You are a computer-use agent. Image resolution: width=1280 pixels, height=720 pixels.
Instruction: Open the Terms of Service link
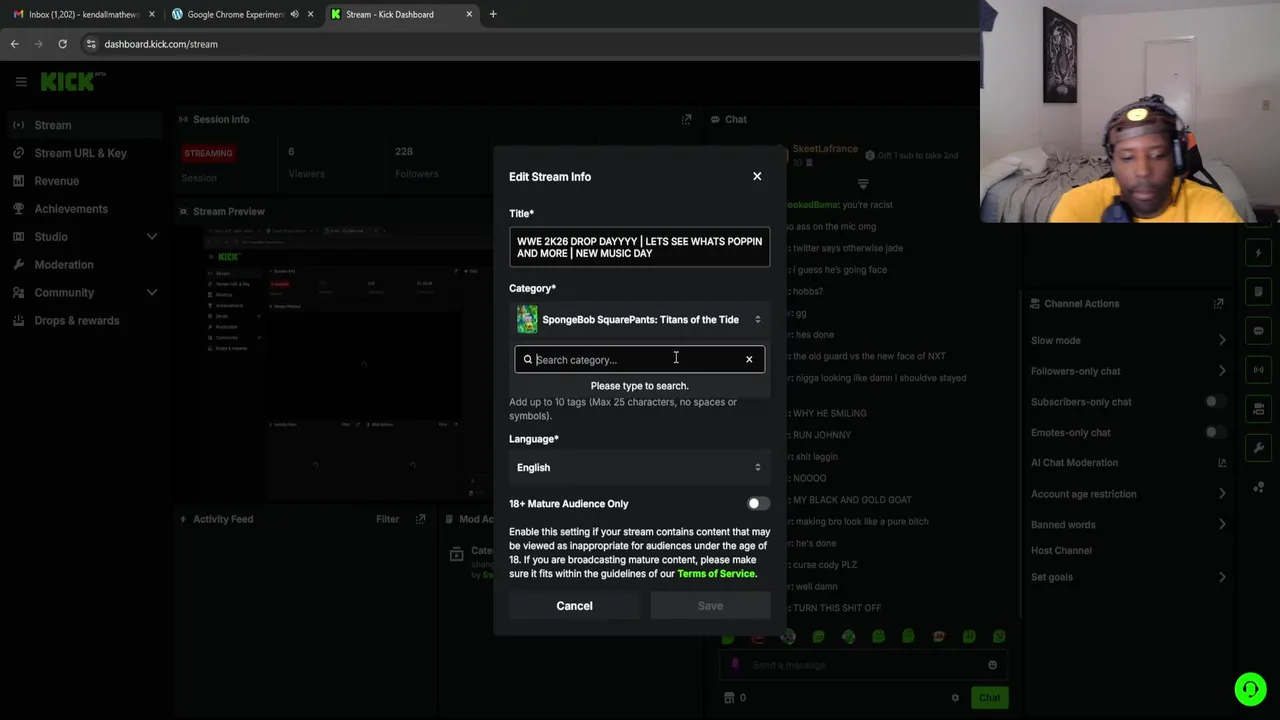716,574
